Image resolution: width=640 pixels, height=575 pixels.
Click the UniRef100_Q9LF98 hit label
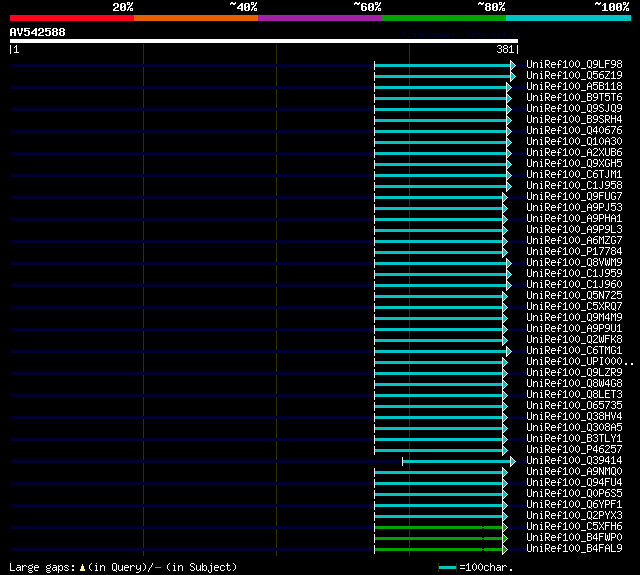tap(574, 64)
